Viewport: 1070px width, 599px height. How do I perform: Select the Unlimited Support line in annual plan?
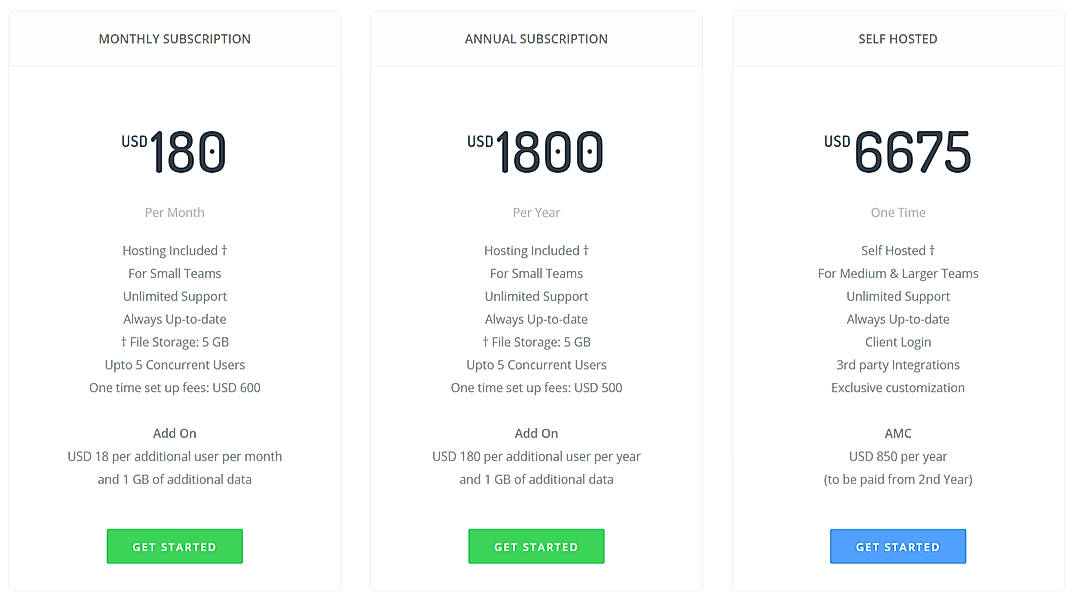click(x=536, y=296)
